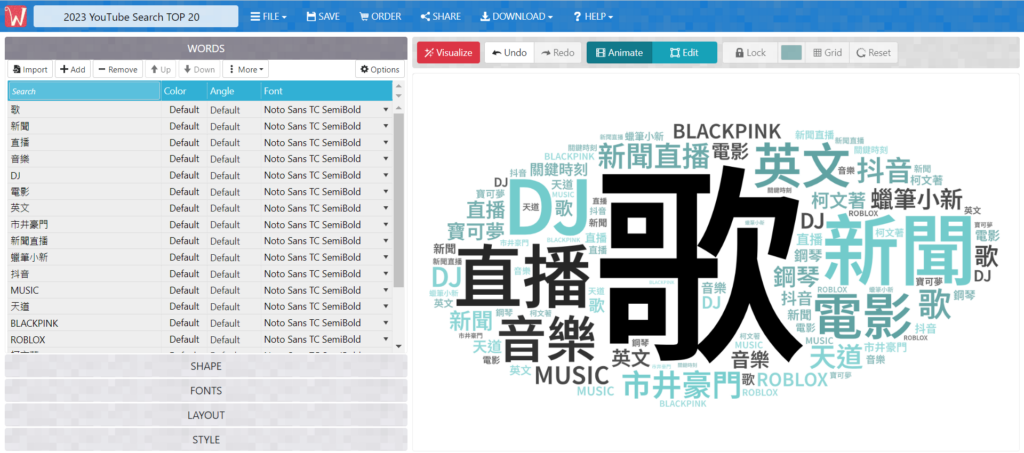Open font dropdown for '英文' row
Viewport: 1024px width, 453px height.
tap(386, 208)
